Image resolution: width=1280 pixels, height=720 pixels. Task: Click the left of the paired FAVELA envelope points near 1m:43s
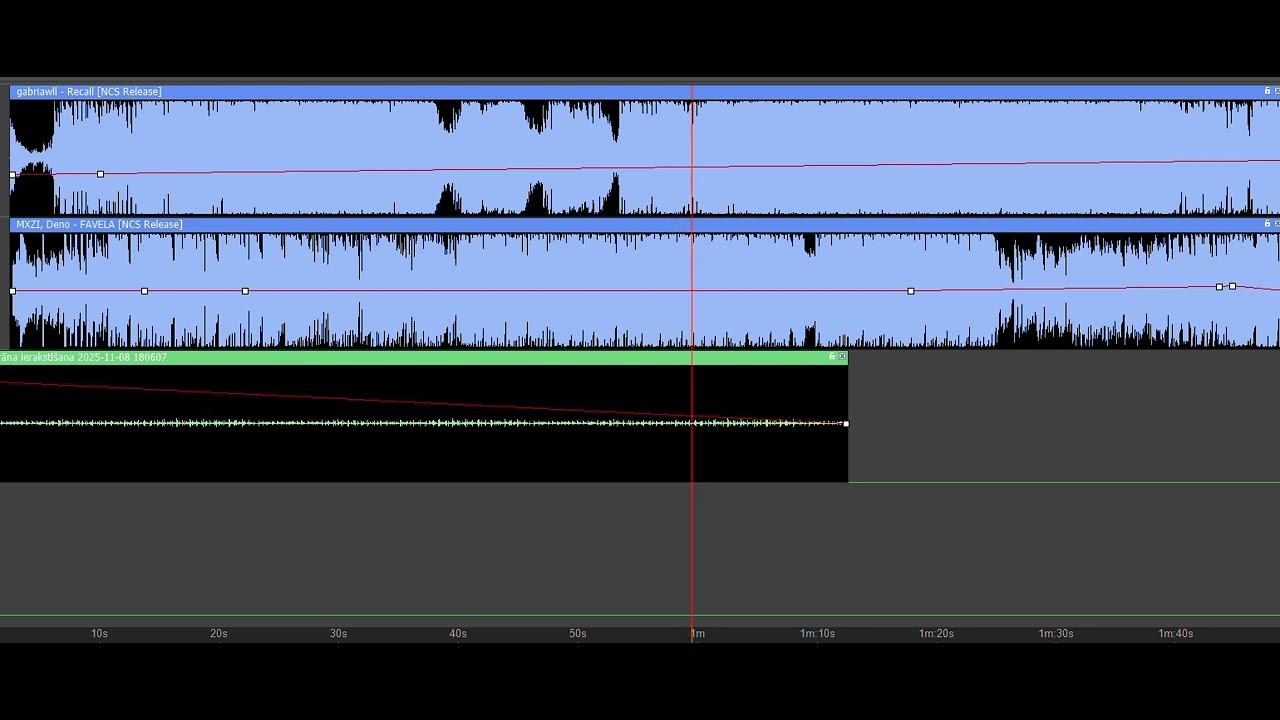click(x=1219, y=287)
